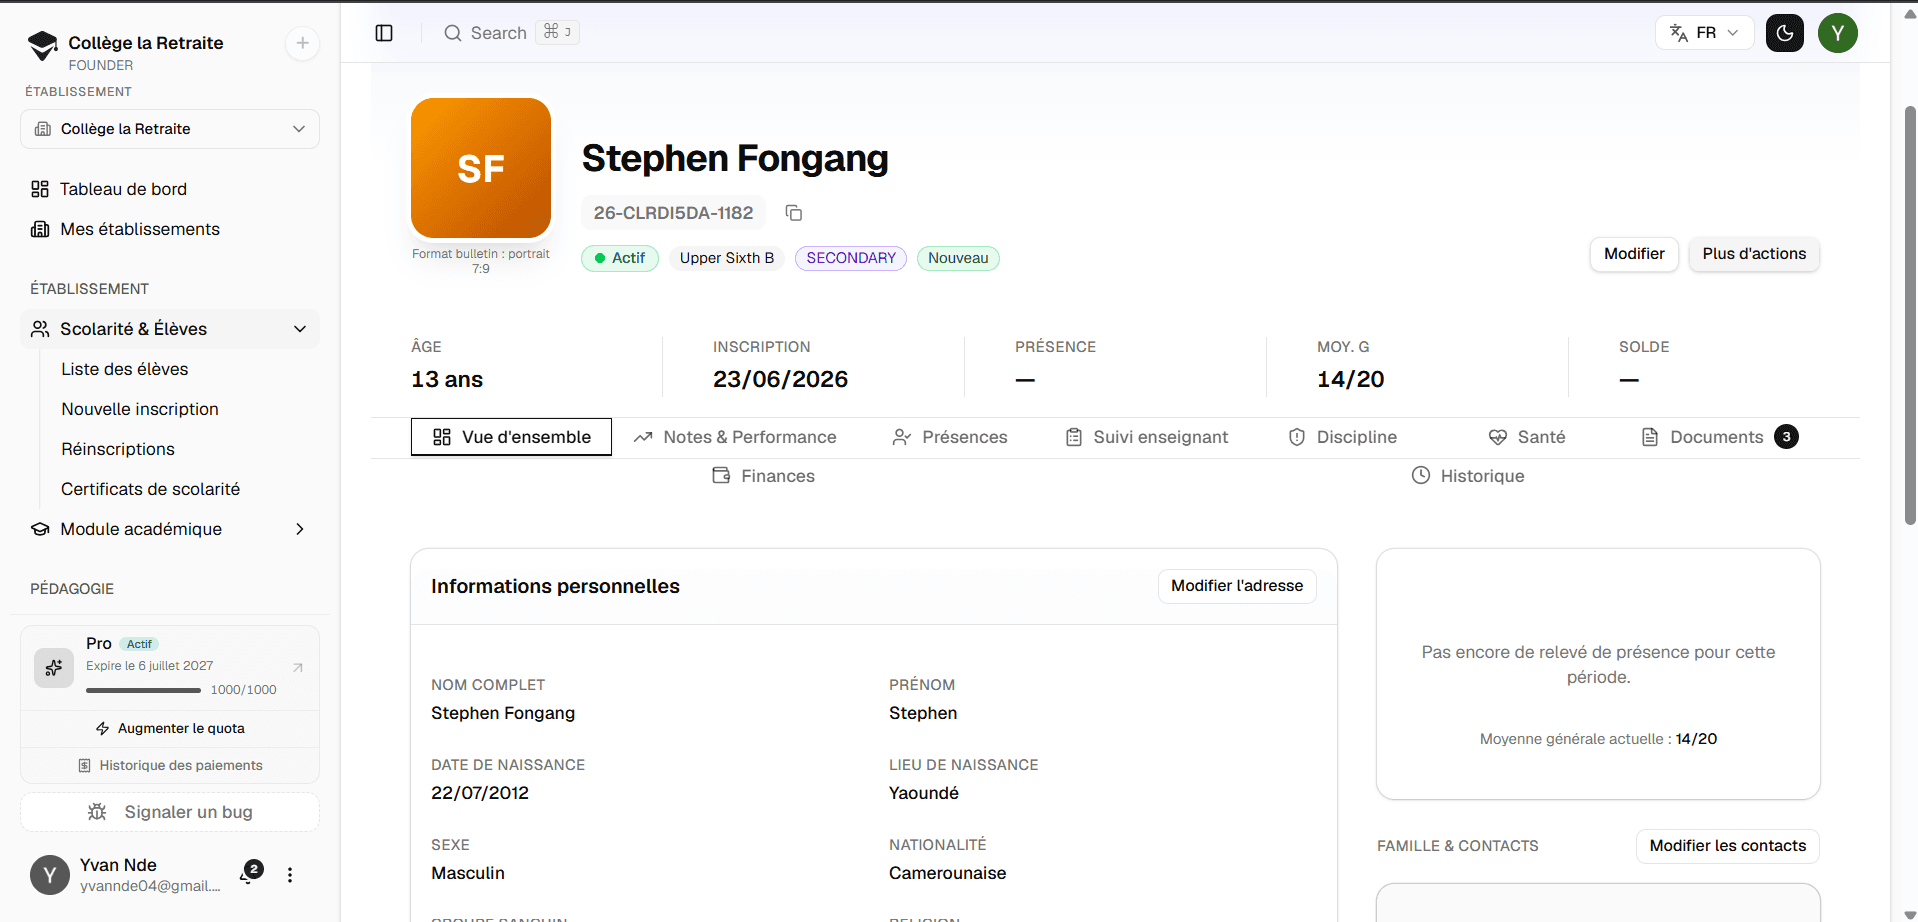The image size is (1918, 922).
Task: Copy the student ID 26-CLRDI5DA-1182
Action: click(x=794, y=213)
